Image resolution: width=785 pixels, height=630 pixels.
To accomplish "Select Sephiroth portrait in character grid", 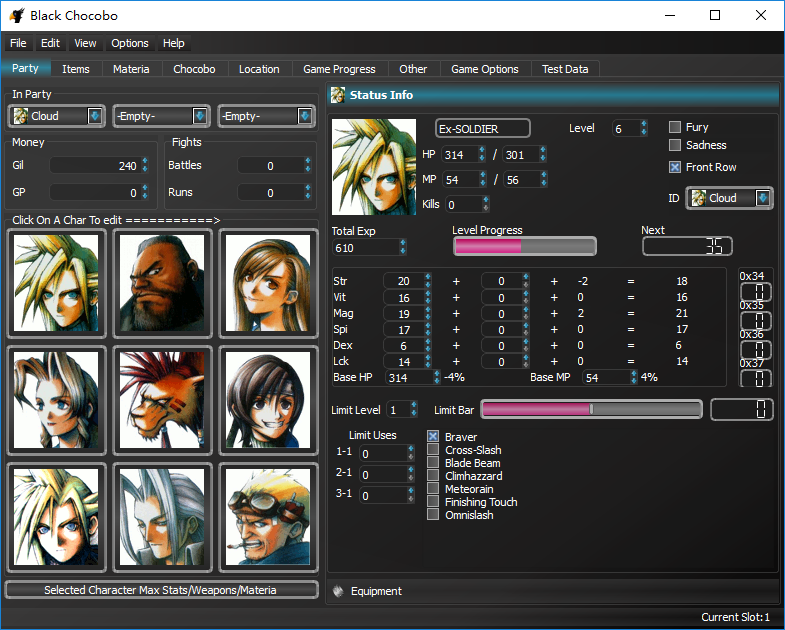I will tap(162, 517).
